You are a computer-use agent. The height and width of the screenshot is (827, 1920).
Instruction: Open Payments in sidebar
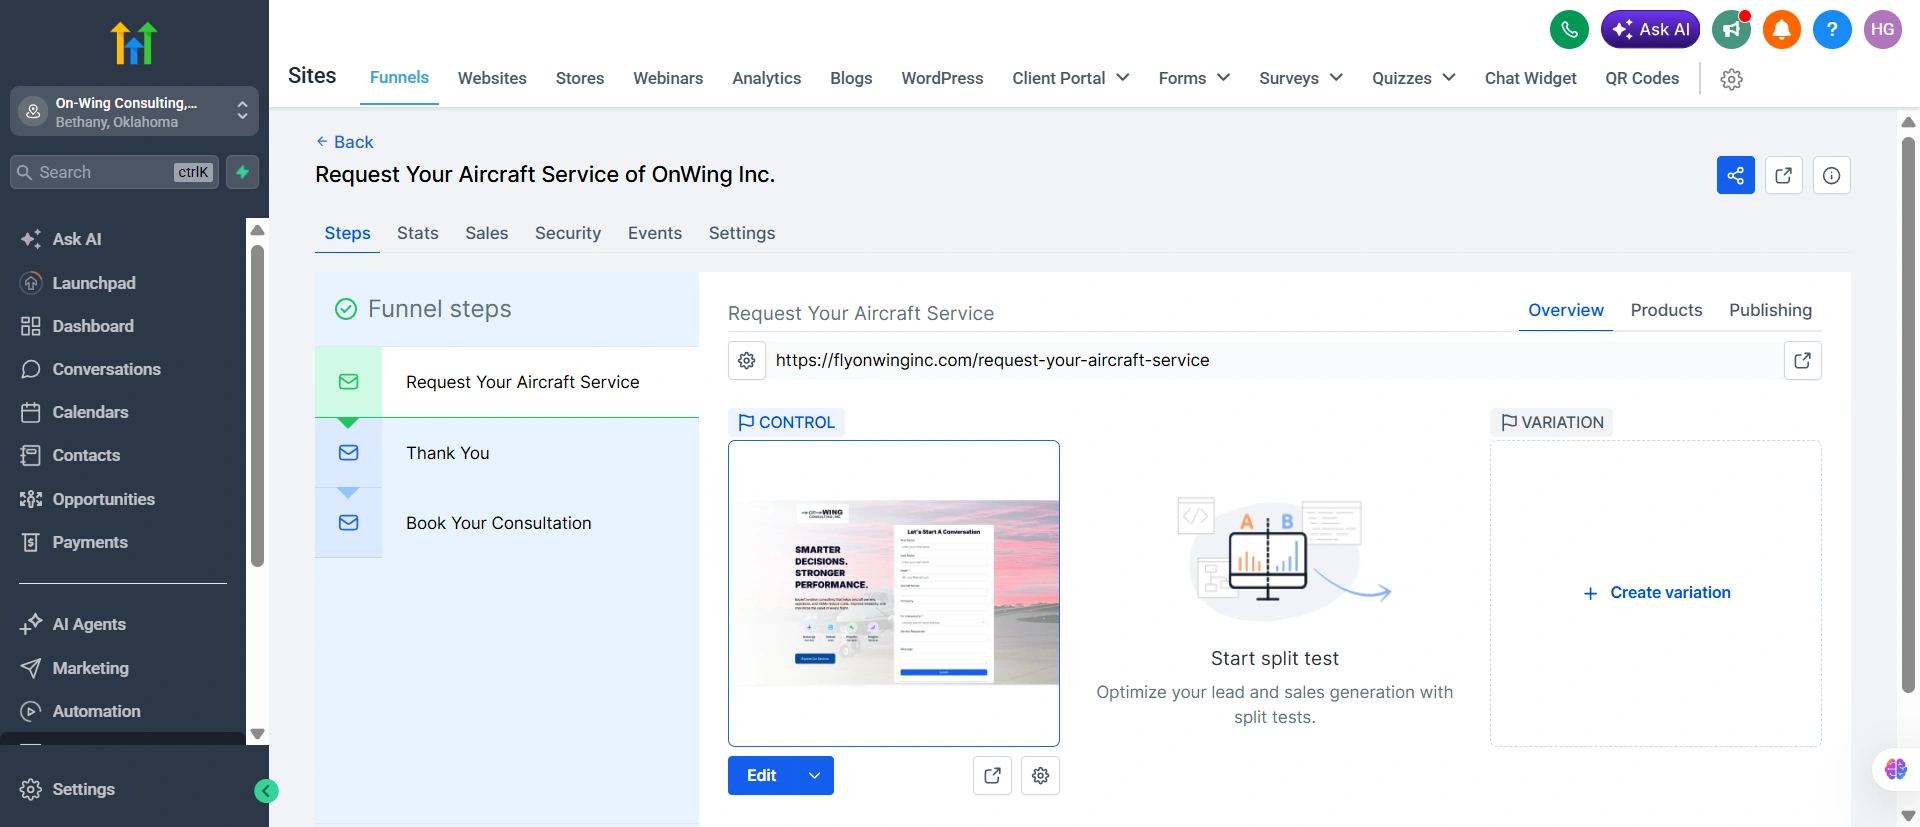[74, 542]
